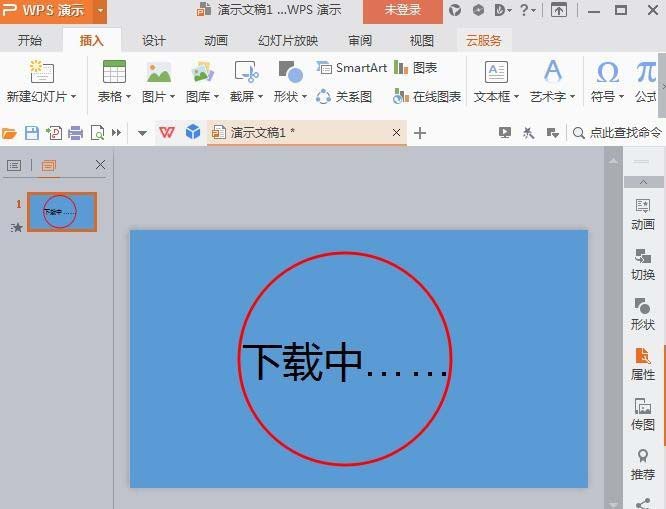
Task: Expand the 新建幻灯片 dropdown arrow
Action: tap(73, 97)
